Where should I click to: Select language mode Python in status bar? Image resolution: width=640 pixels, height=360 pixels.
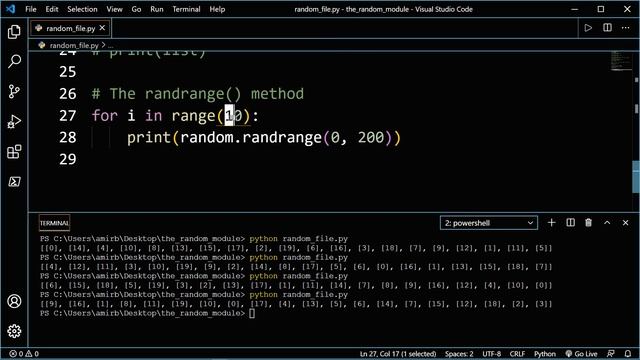tap(545, 354)
